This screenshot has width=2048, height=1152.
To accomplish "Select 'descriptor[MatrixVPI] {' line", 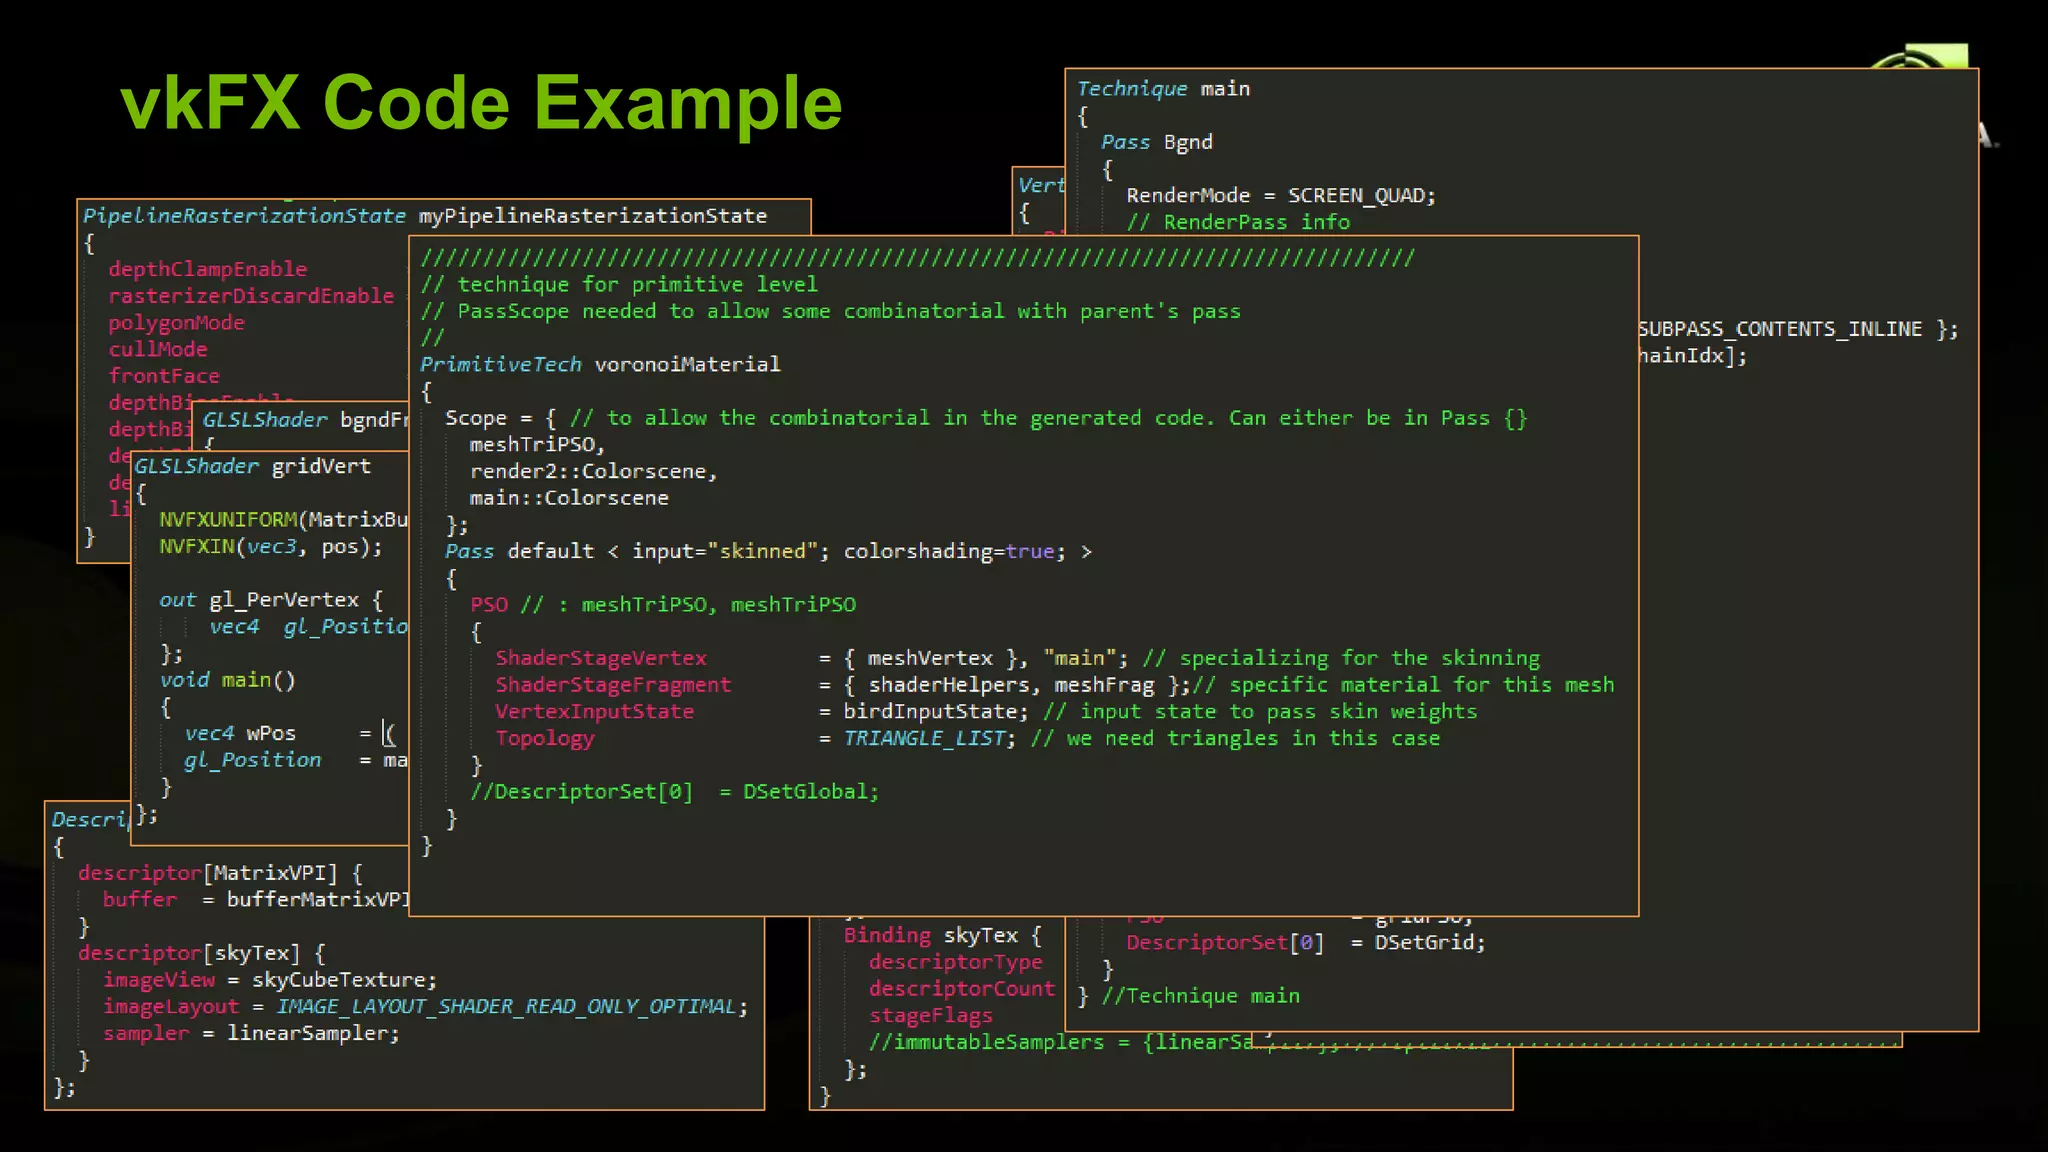I will tap(220, 873).
